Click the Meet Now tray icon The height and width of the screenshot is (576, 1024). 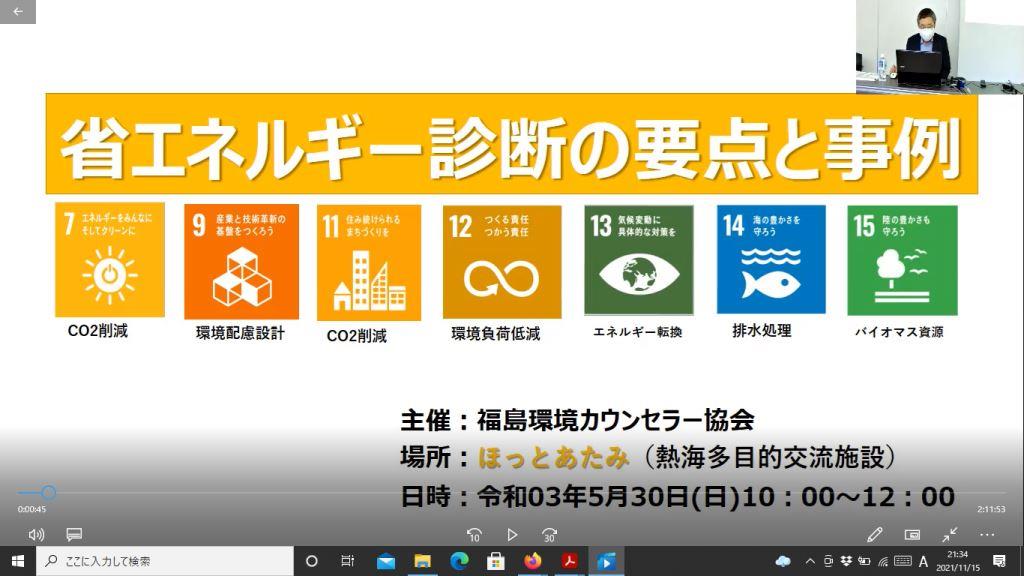(828, 561)
